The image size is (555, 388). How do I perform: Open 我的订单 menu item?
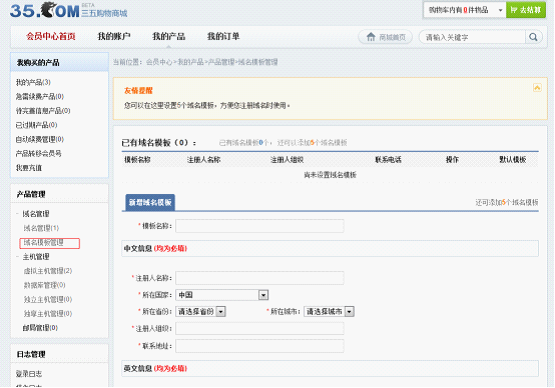click(223, 36)
